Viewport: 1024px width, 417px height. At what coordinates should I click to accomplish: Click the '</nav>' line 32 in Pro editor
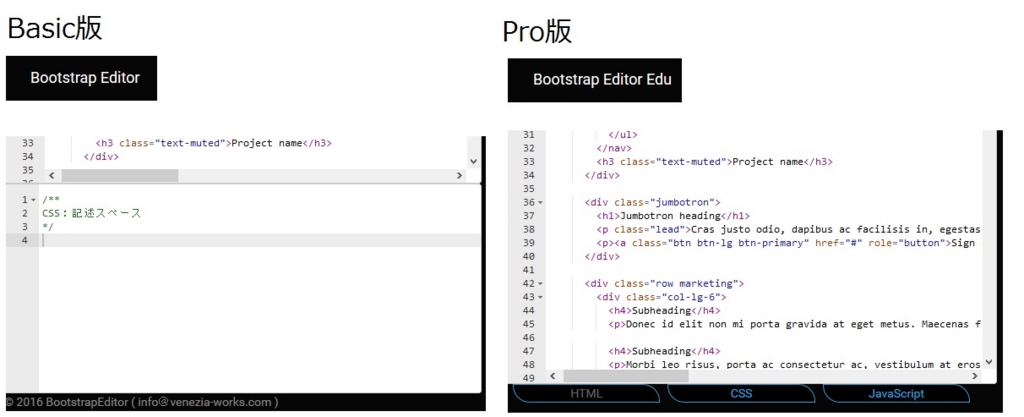pyautogui.click(x=614, y=149)
